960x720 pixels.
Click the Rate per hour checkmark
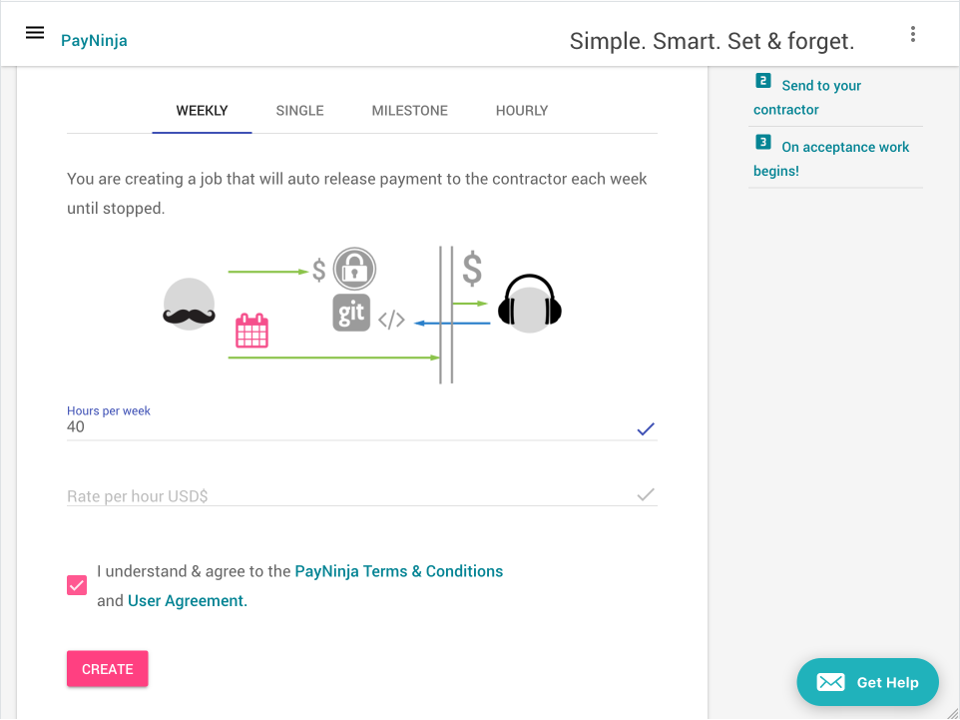pos(646,494)
